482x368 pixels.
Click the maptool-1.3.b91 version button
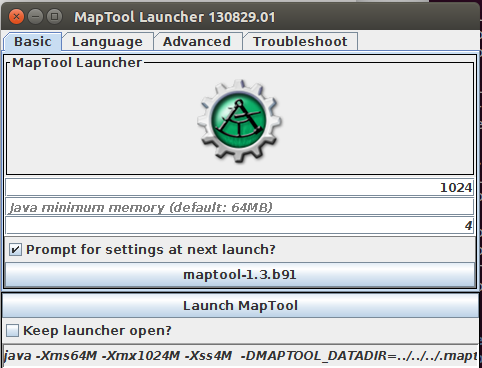pos(240,275)
